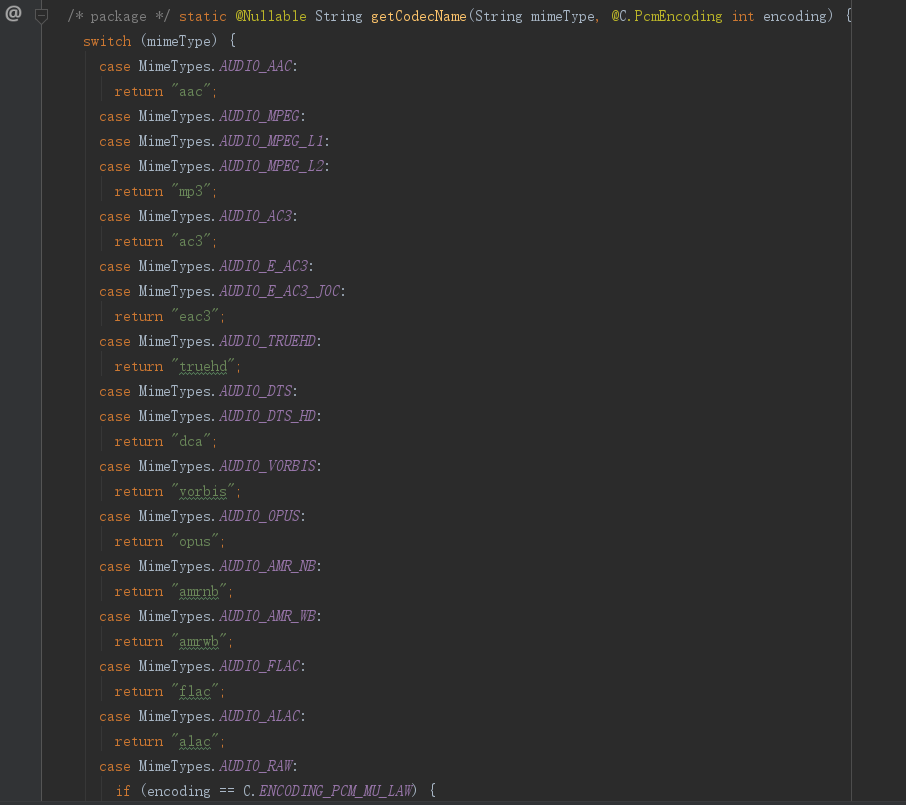Click the AUDIO_RAW constant

(x=255, y=766)
